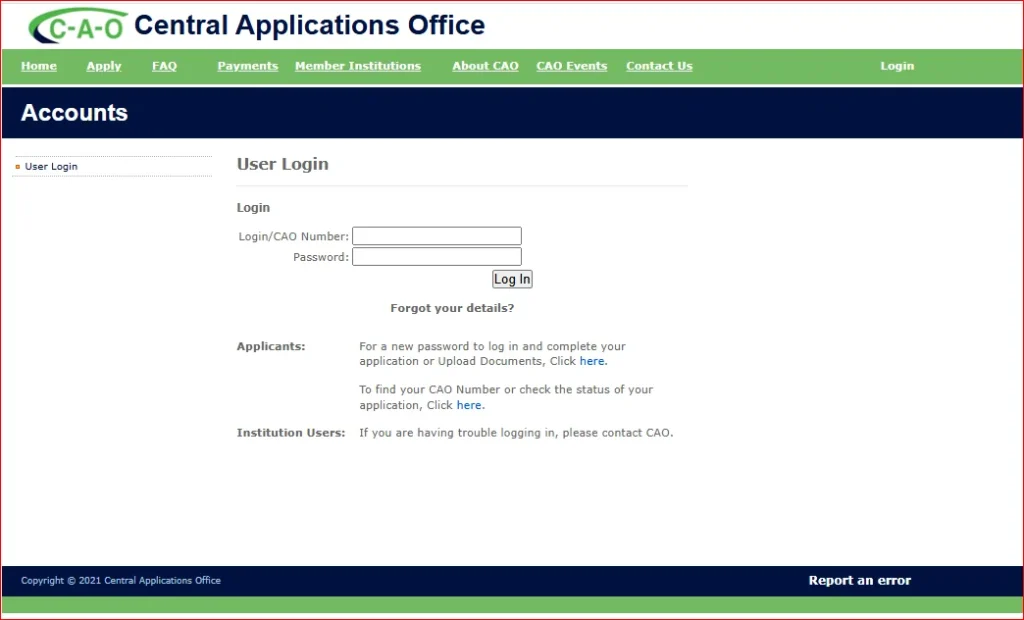Click the 'Applicants:' label
This screenshot has width=1024, height=620.
[x=271, y=346]
